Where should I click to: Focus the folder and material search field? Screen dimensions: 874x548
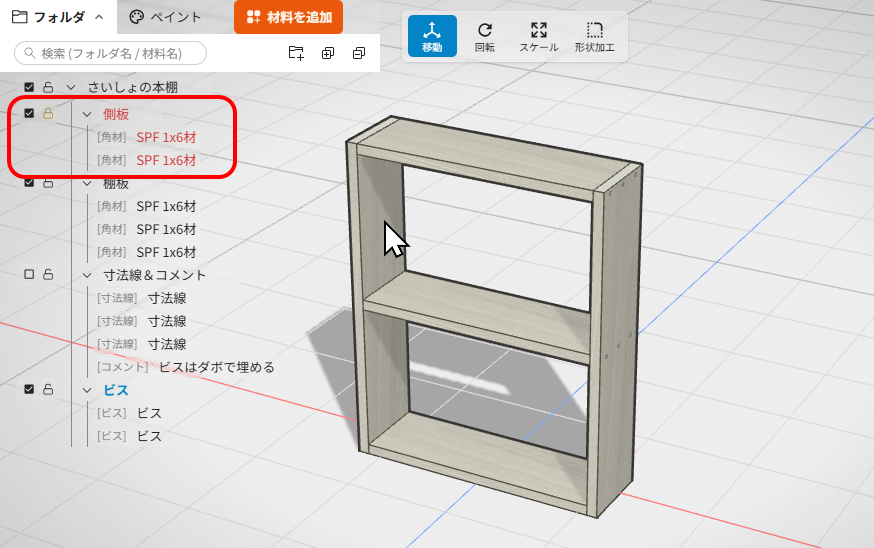point(110,54)
